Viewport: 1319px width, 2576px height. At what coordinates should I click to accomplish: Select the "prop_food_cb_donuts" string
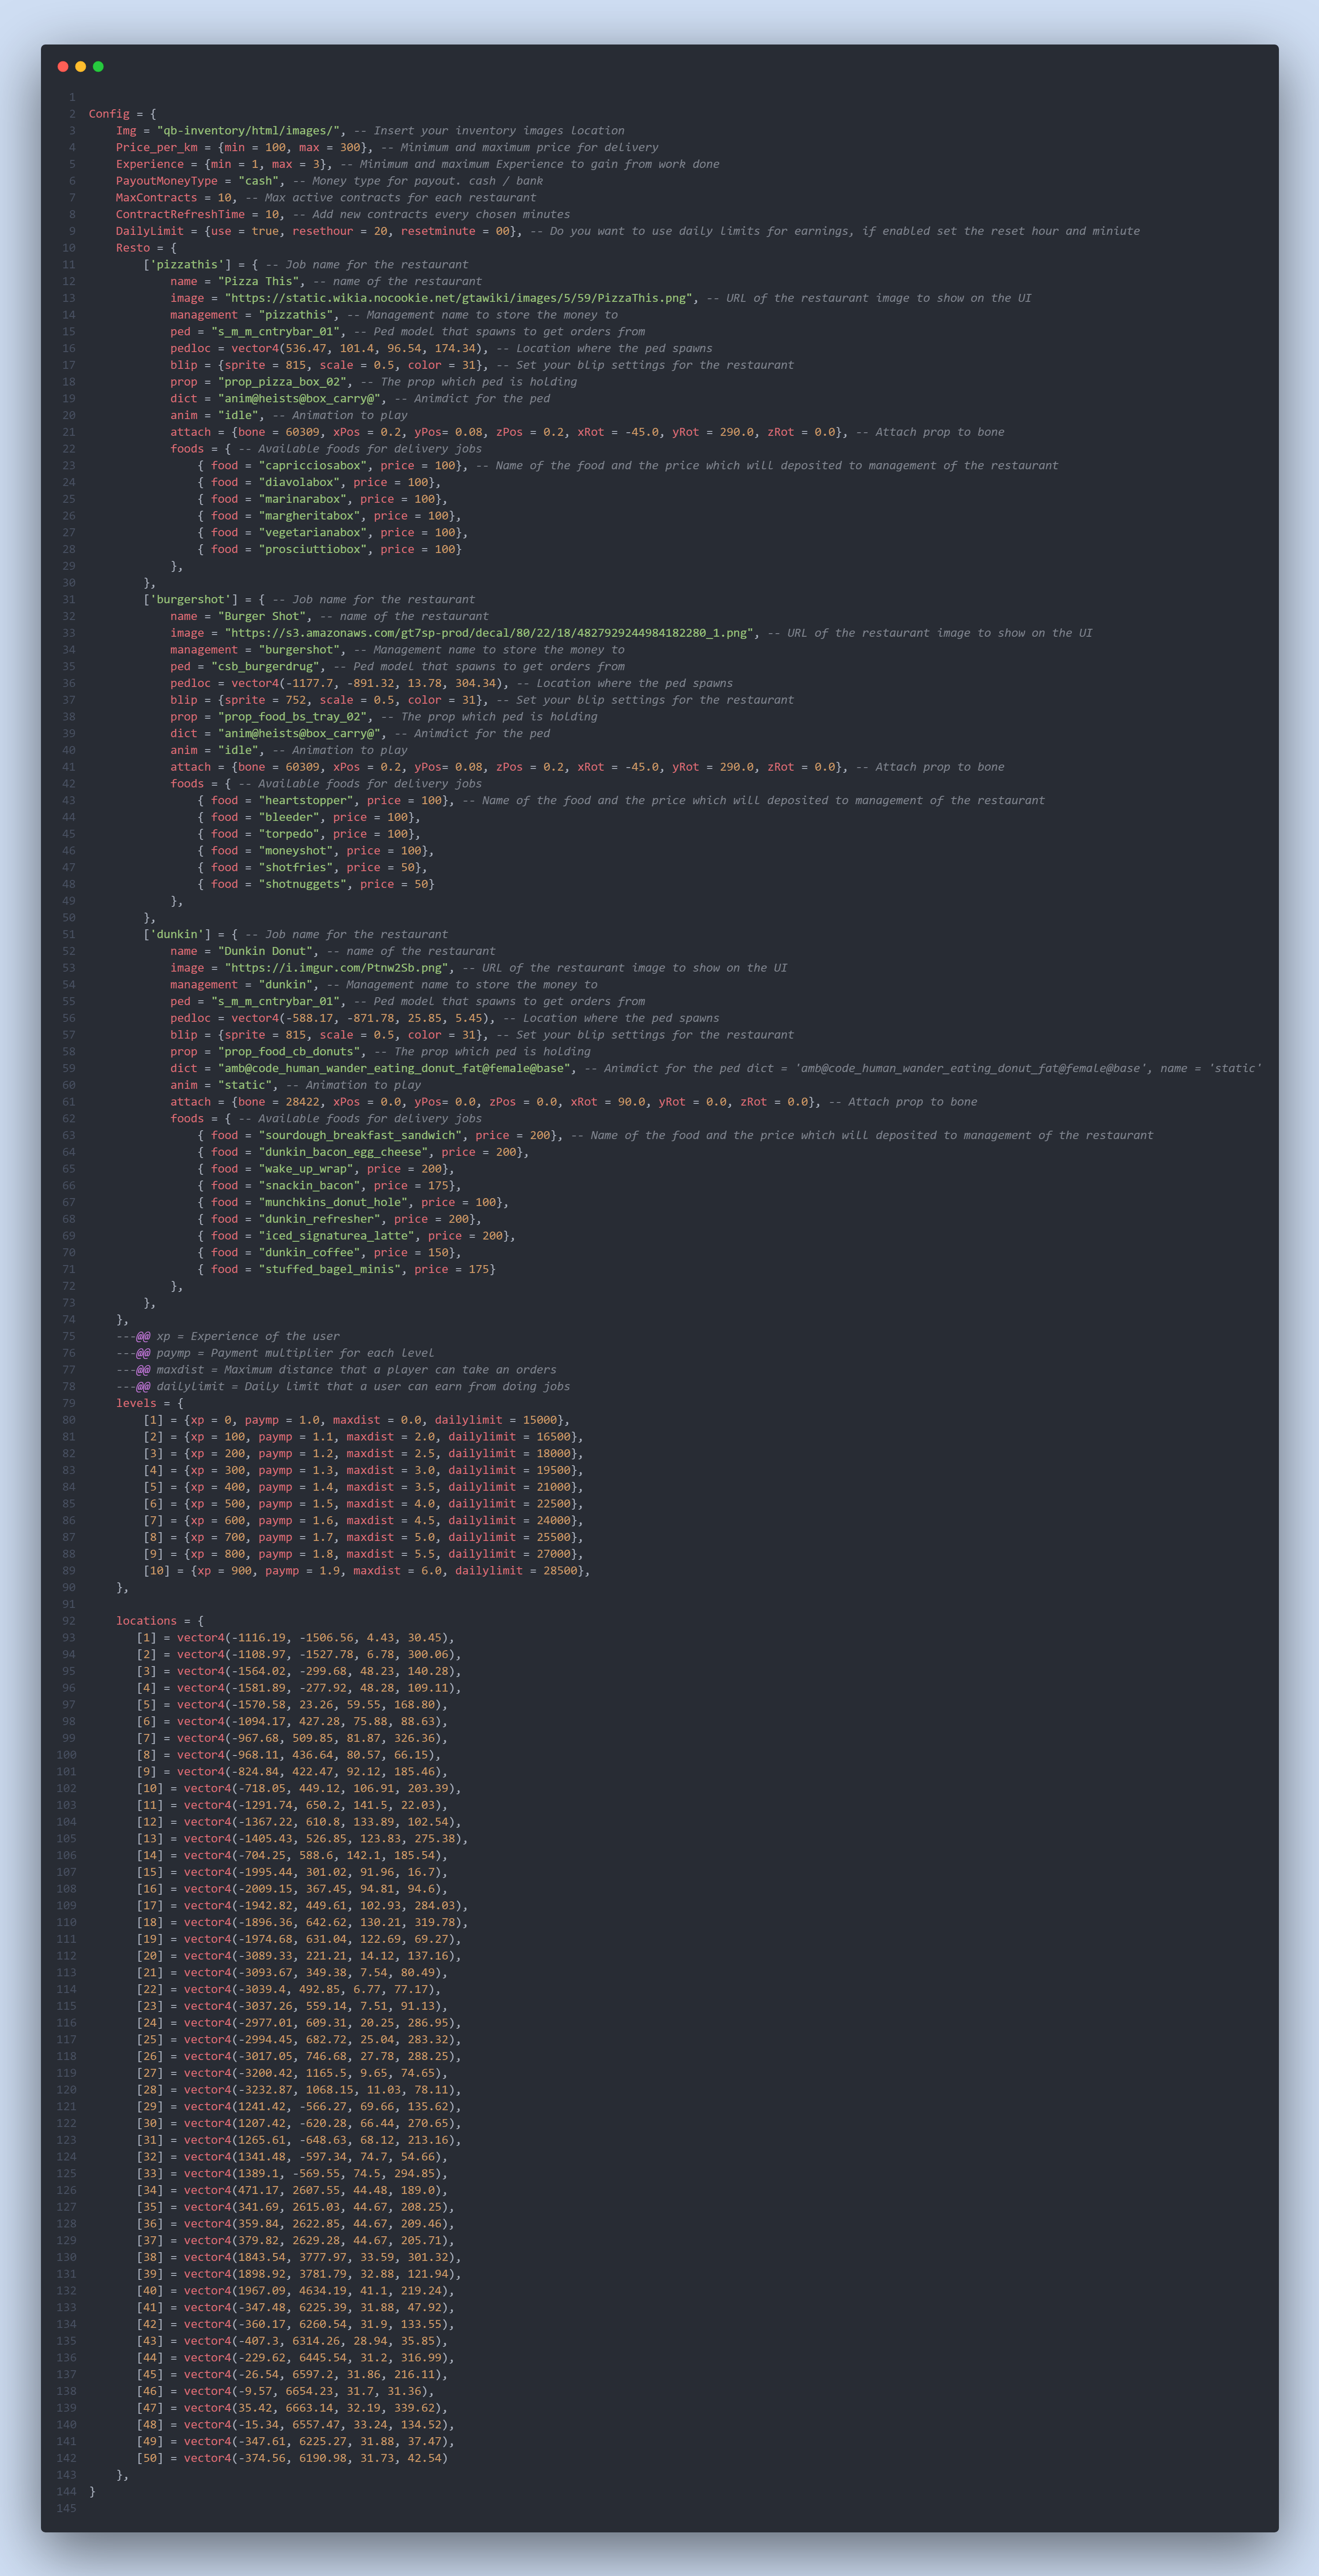tap(288, 1051)
